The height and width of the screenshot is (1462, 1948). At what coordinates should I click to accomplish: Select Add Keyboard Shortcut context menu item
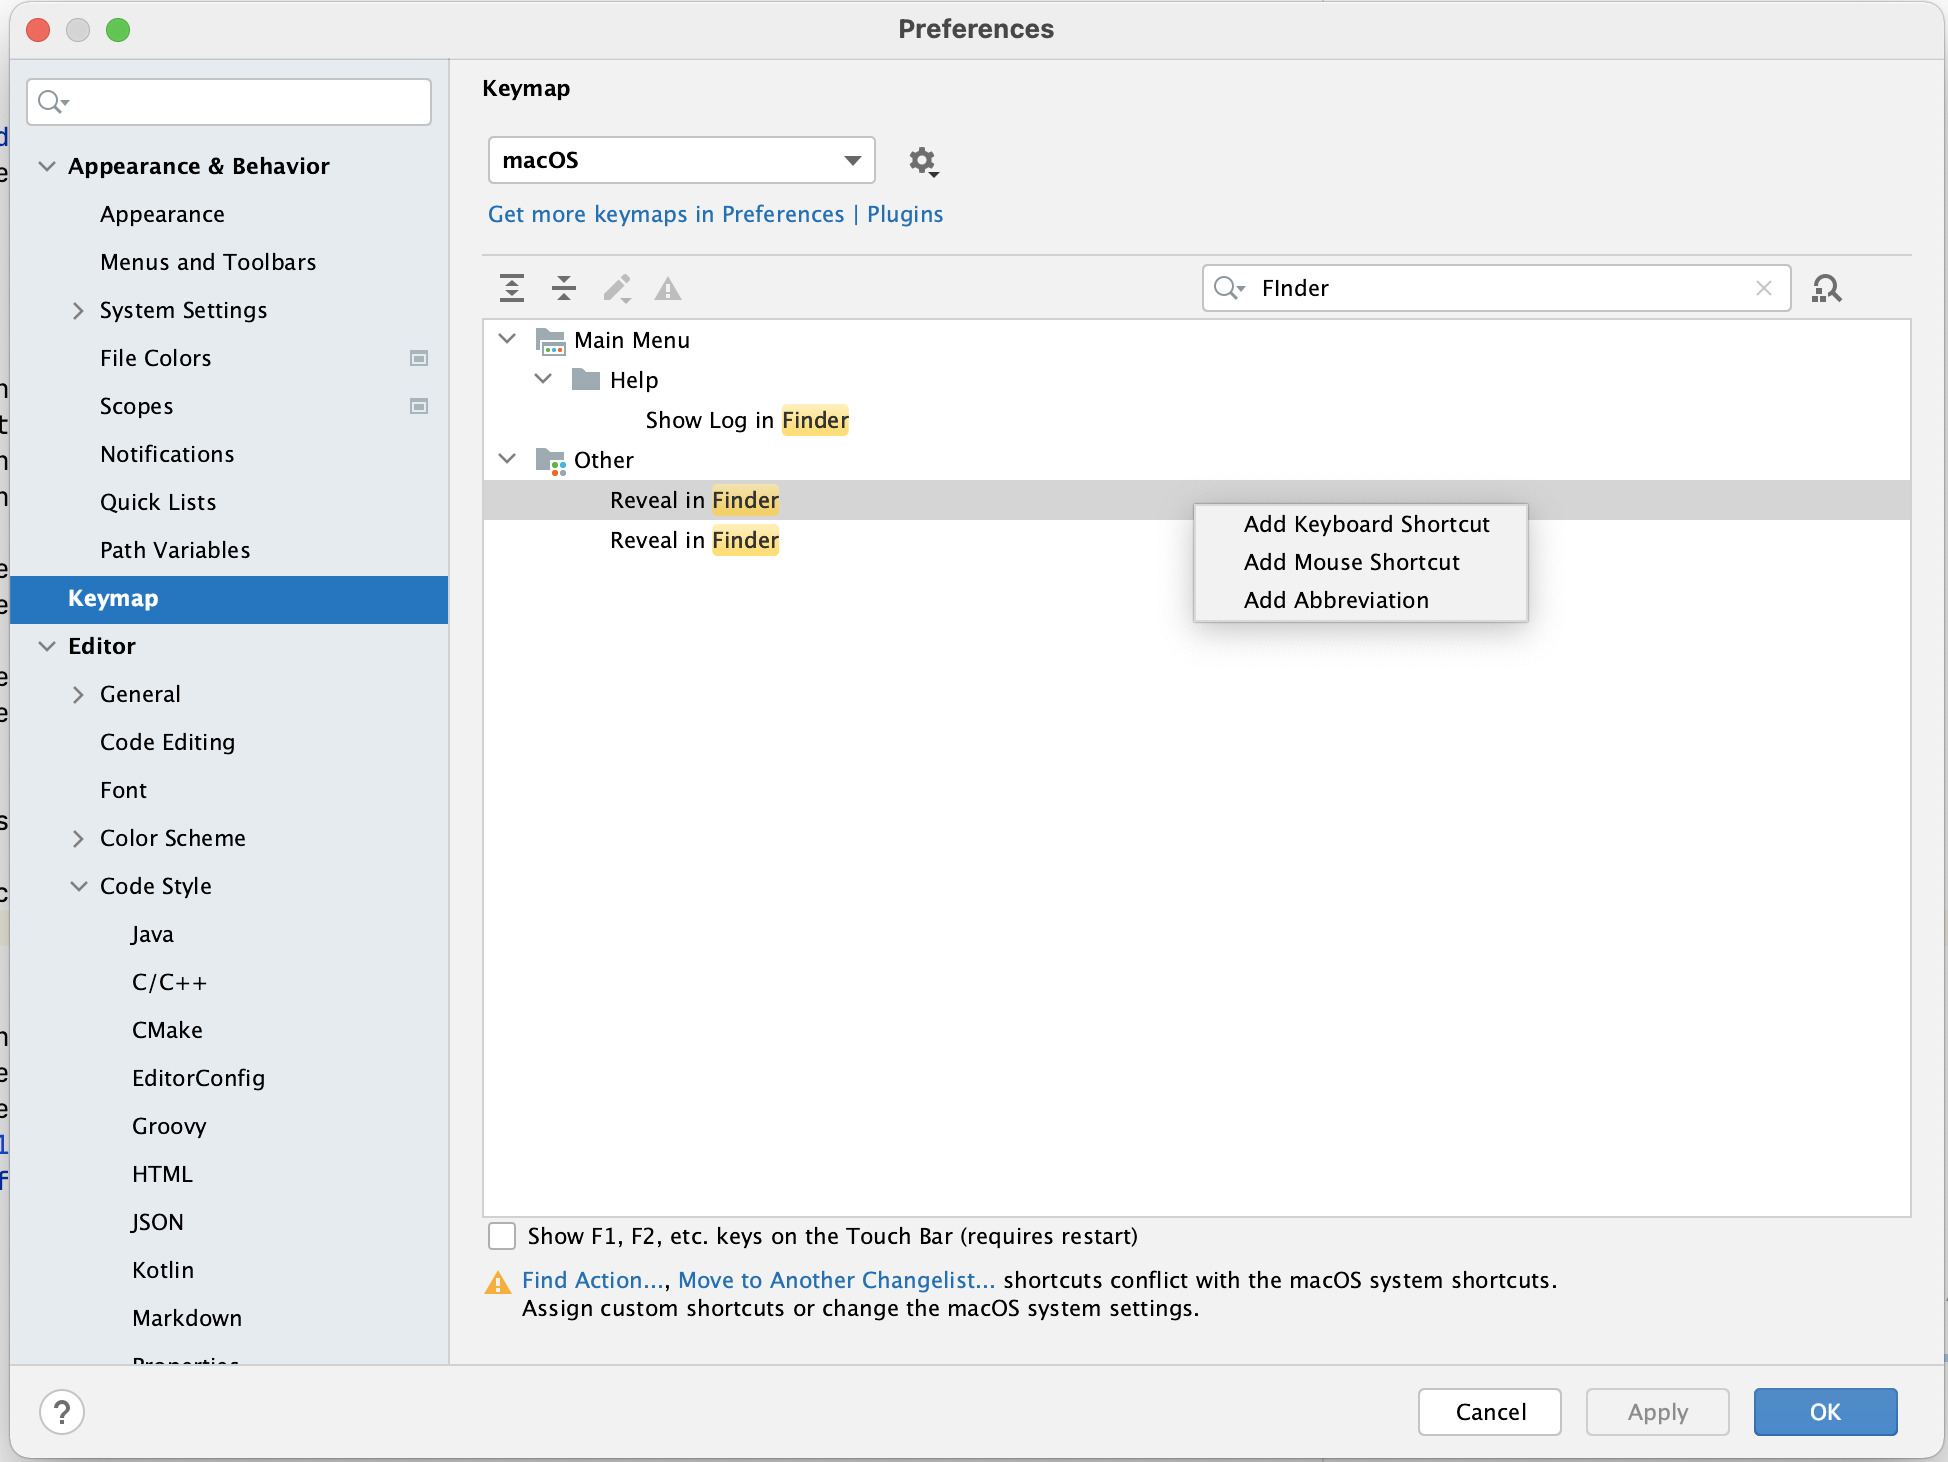pyautogui.click(x=1366, y=524)
